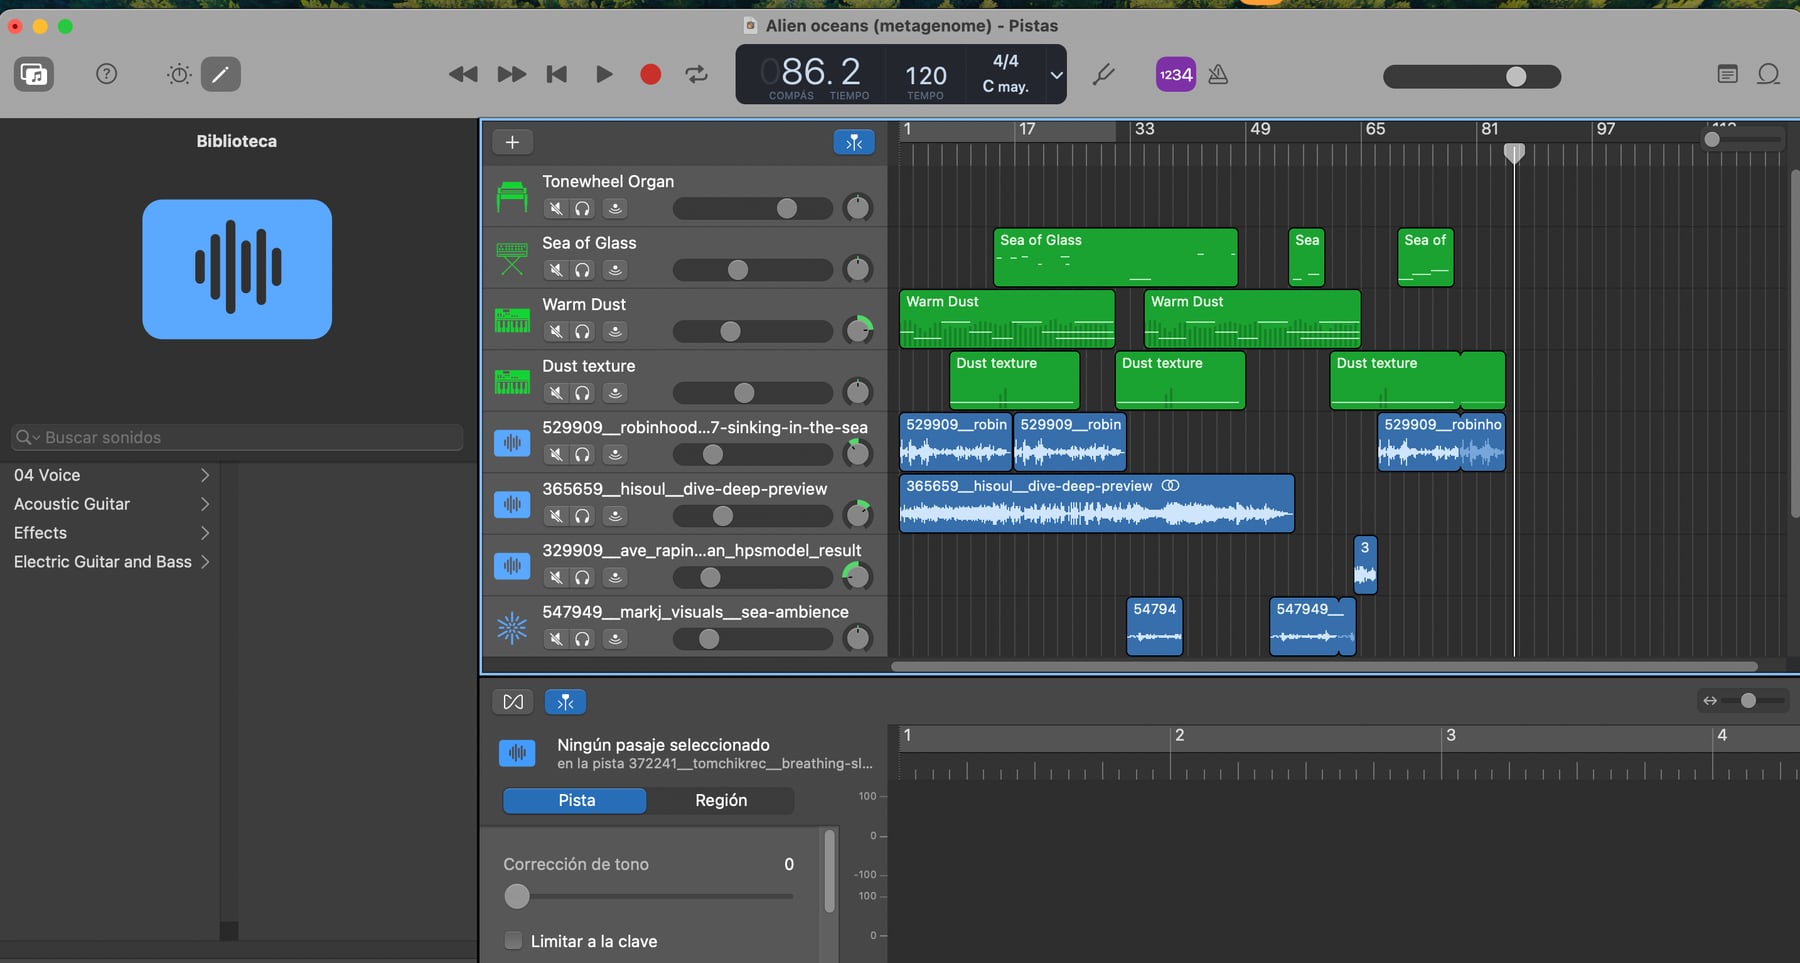Start recording with red Record button
Viewport: 1800px width, 963px height.
pyautogui.click(x=651, y=74)
